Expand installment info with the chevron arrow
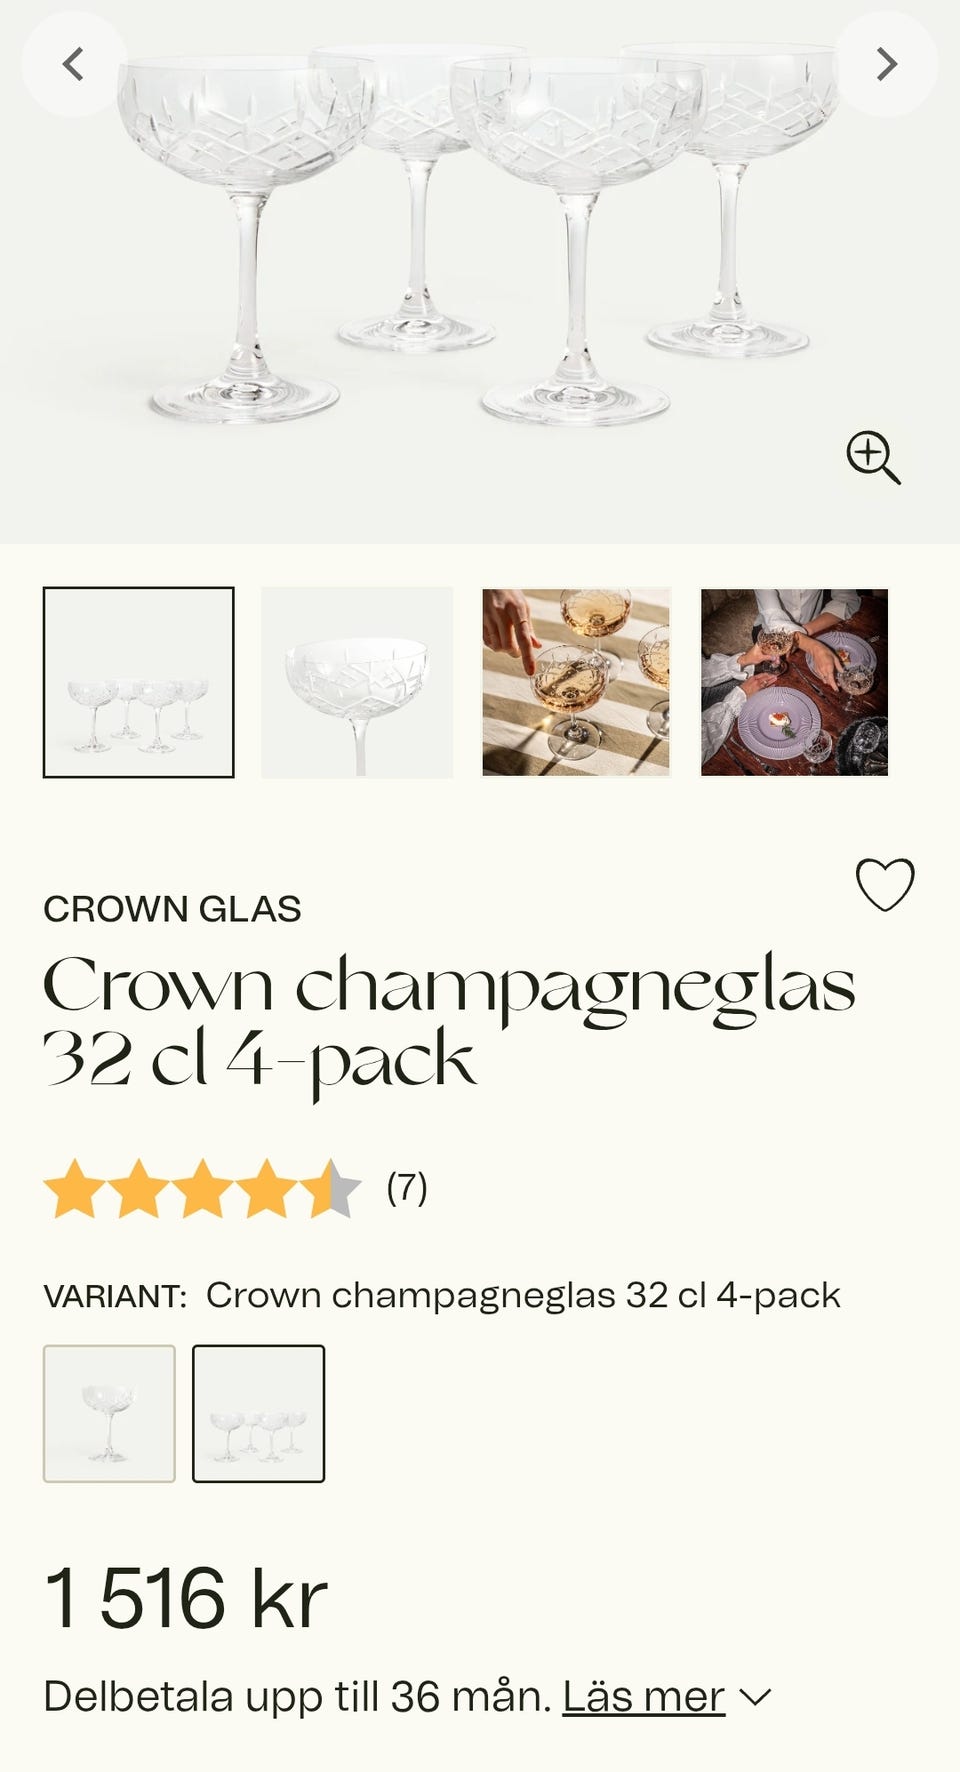The width and height of the screenshot is (960, 1772). pos(755,1697)
